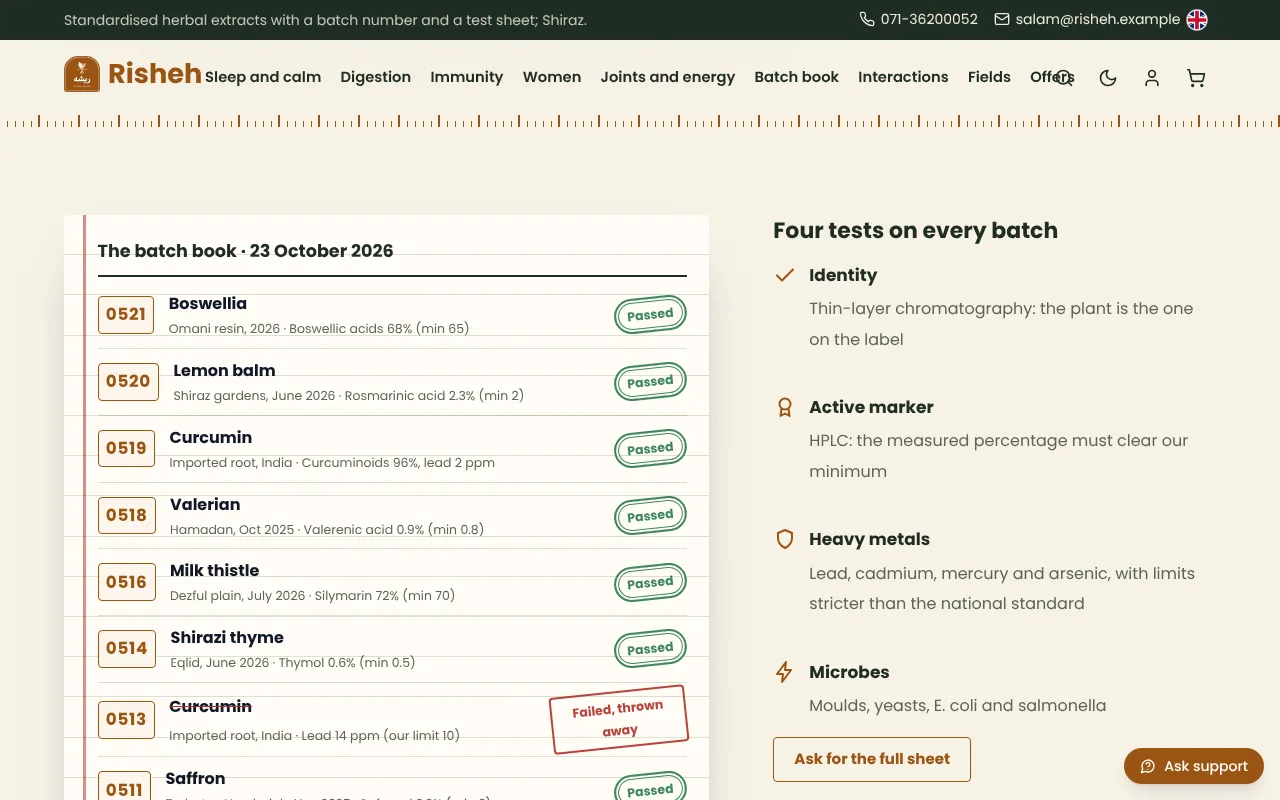Select batch number 0521 badge
1280x800 pixels.
tap(126, 314)
